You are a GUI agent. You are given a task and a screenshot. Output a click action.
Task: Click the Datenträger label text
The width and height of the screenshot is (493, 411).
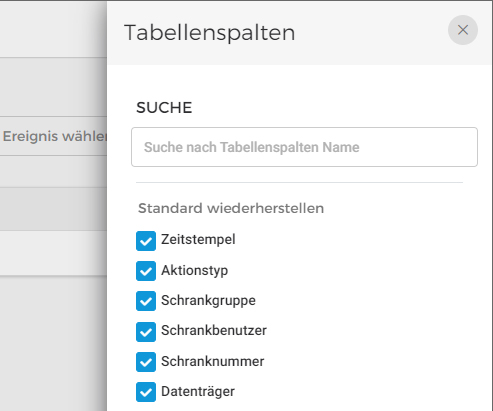coord(198,392)
